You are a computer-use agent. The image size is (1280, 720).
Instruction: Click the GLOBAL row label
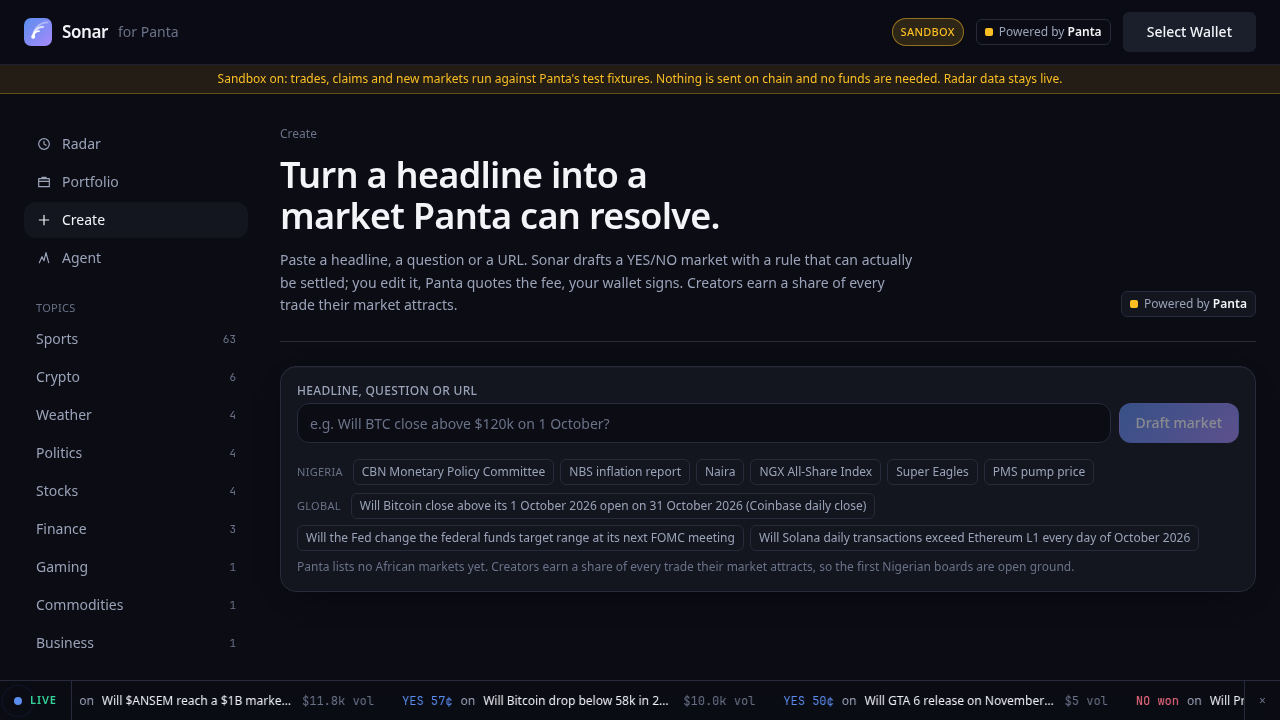click(319, 506)
